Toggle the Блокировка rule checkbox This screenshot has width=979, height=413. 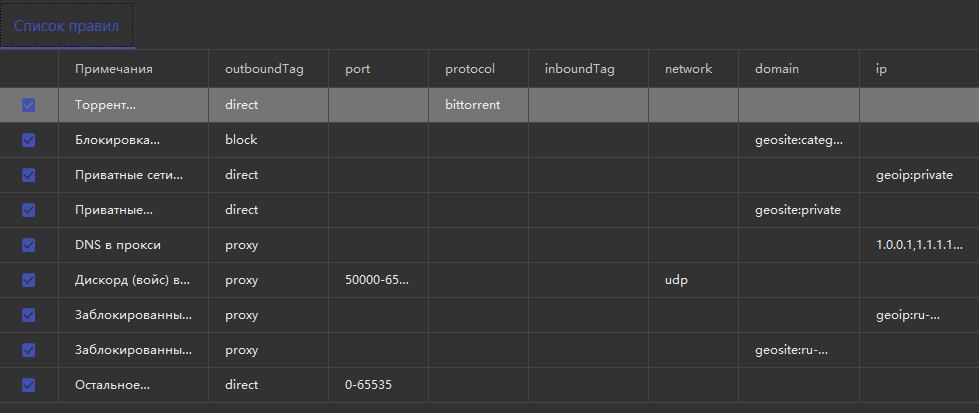(29, 140)
